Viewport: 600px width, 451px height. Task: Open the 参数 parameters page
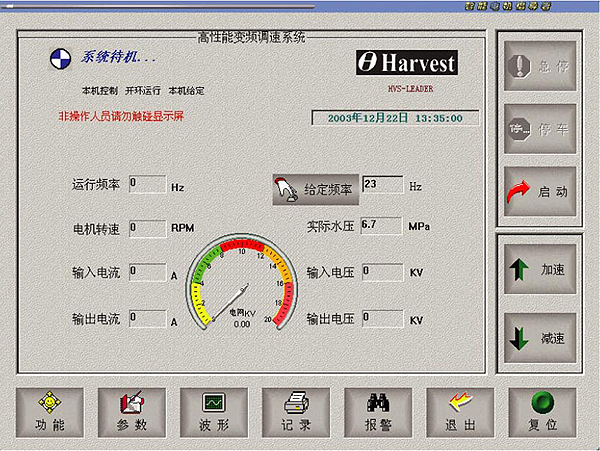coord(131,412)
